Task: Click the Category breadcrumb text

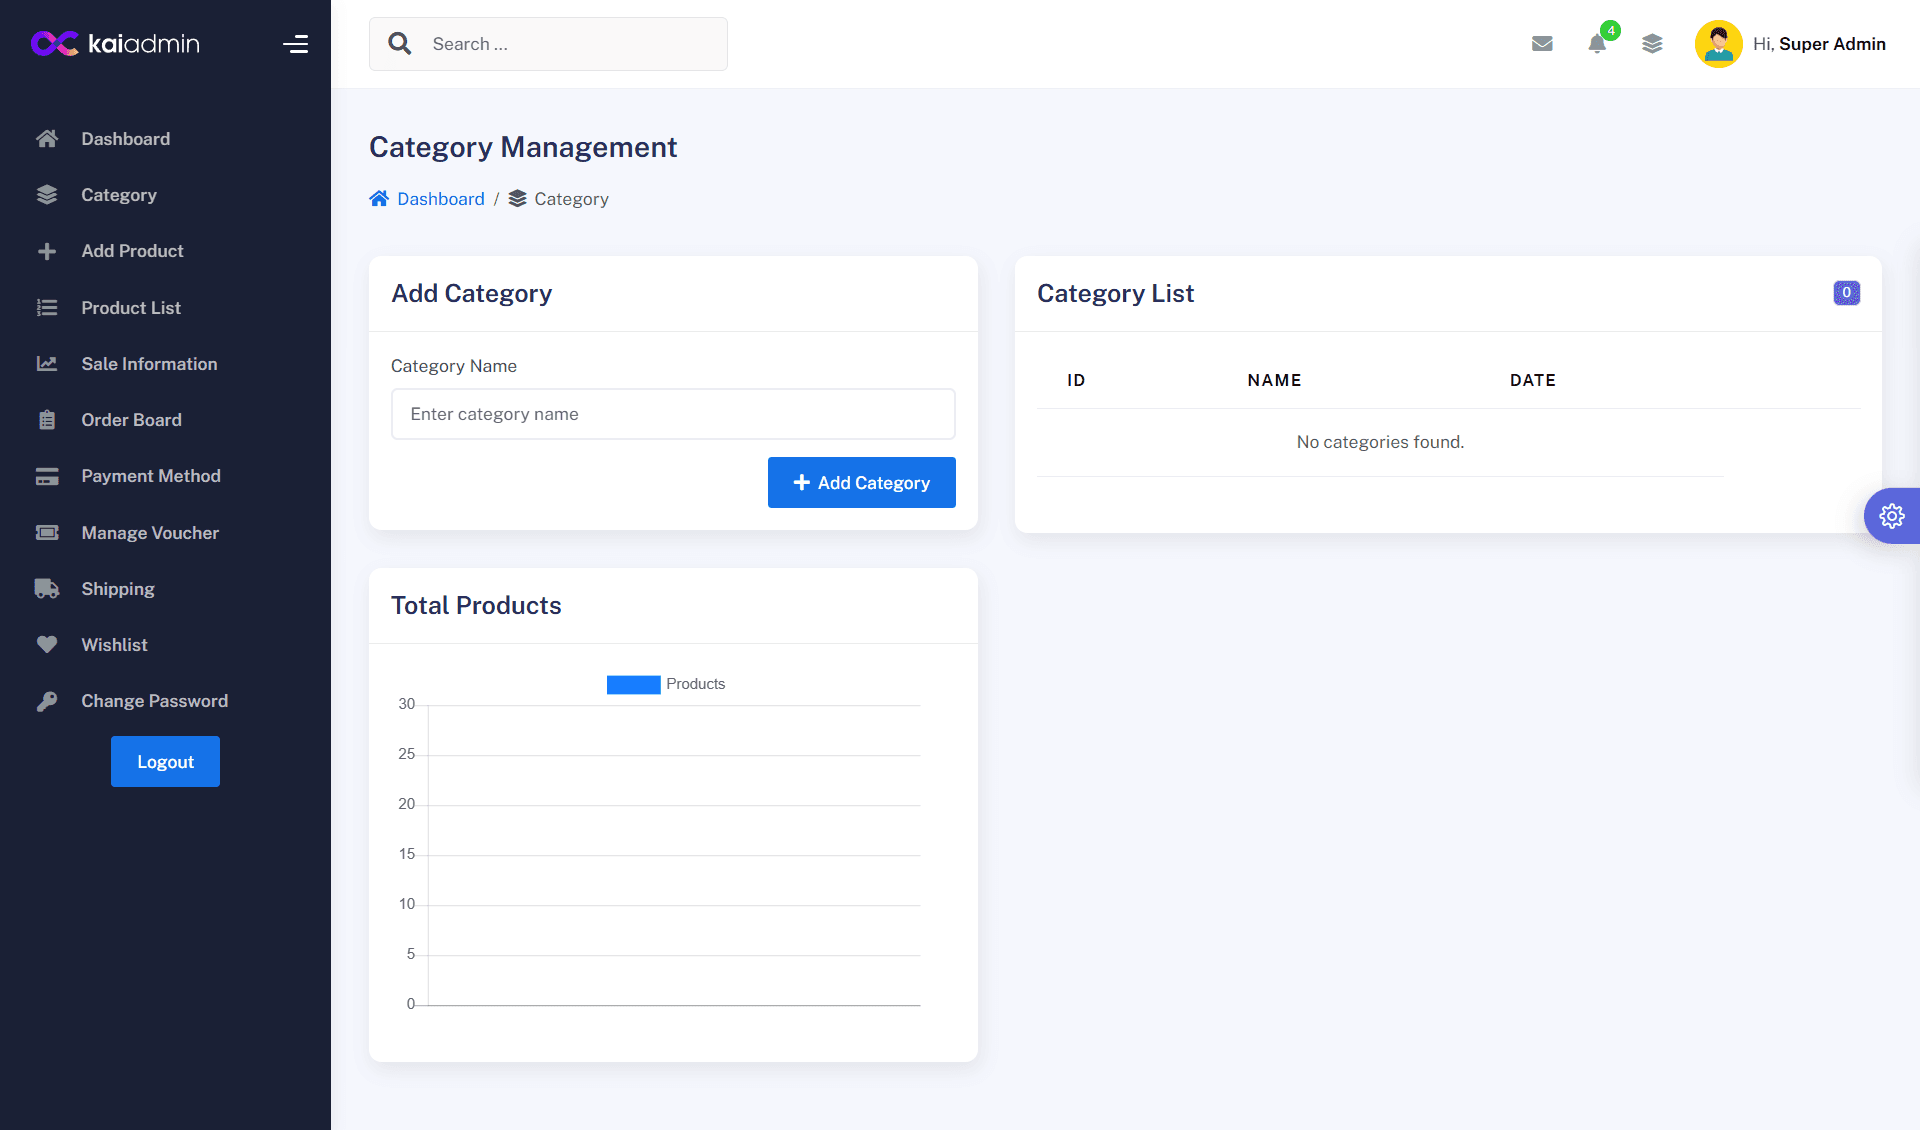Action: point(571,199)
